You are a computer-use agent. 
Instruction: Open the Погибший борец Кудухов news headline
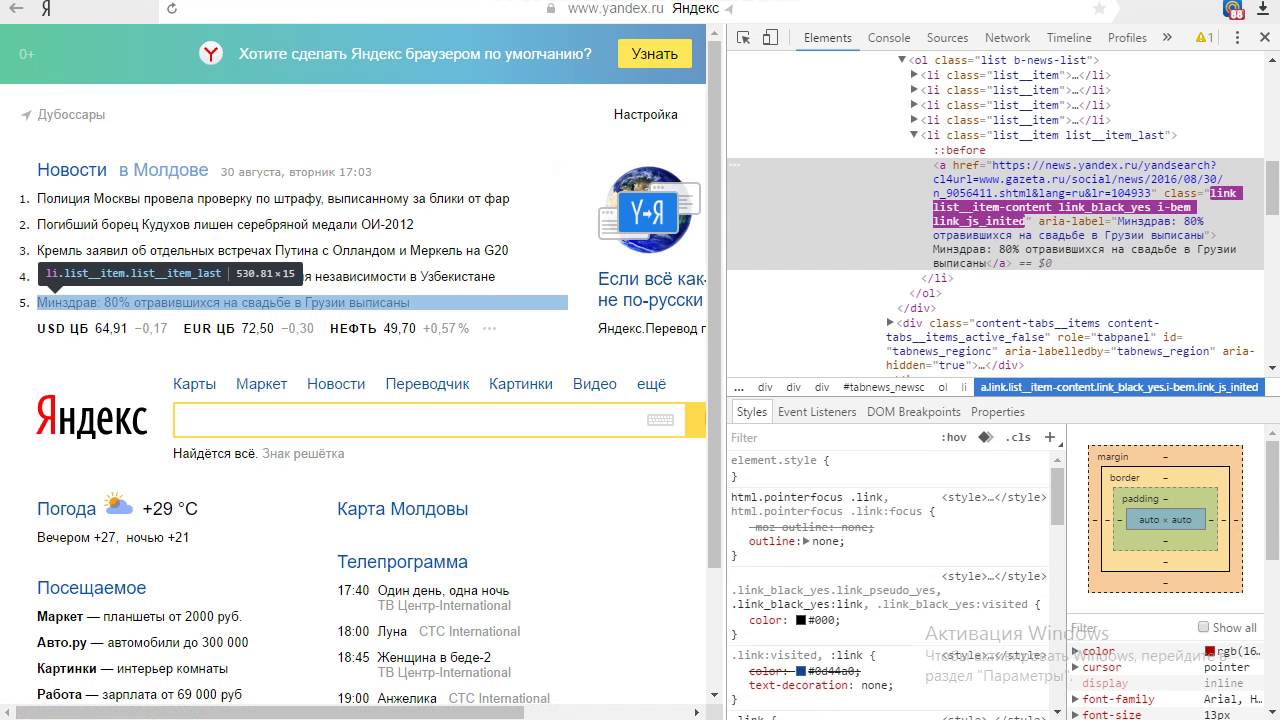tap(225, 224)
